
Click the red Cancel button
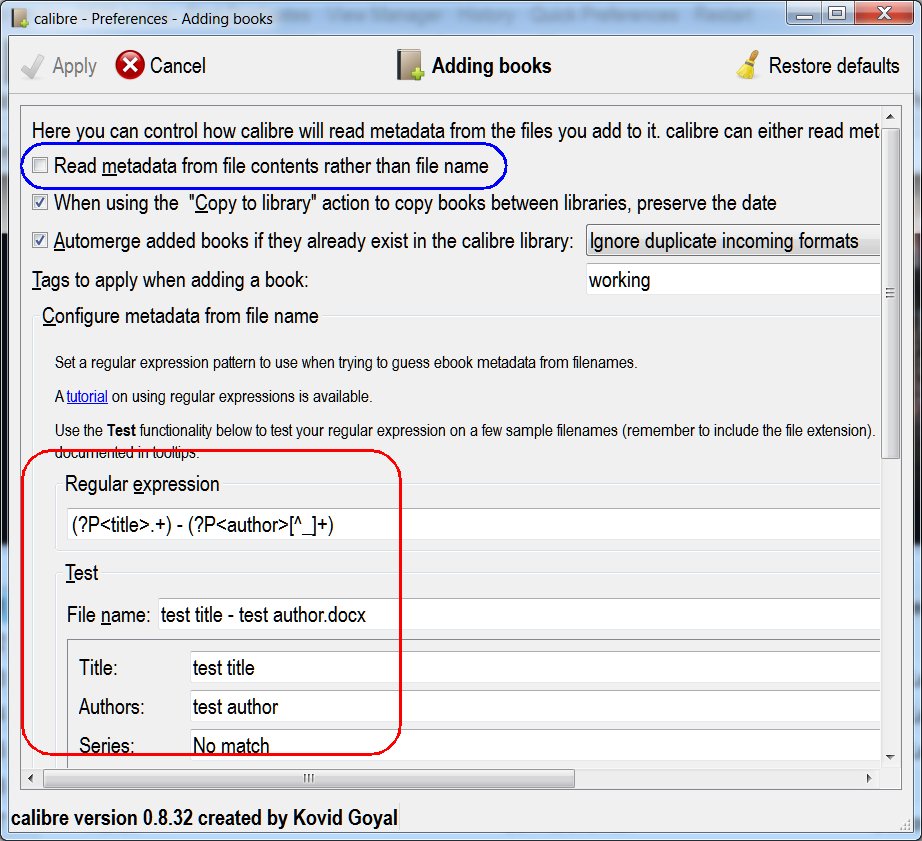[x=161, y=65]
